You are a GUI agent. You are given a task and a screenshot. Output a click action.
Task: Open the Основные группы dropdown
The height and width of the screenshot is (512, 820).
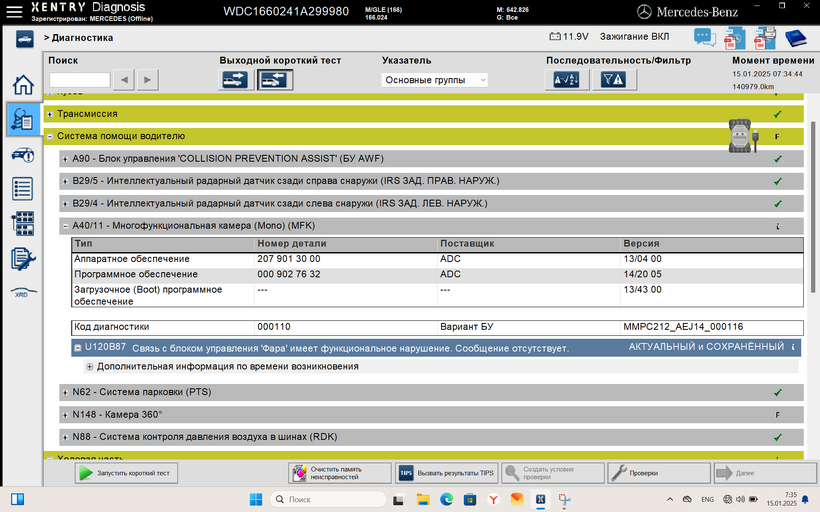[x=435, y=80]
